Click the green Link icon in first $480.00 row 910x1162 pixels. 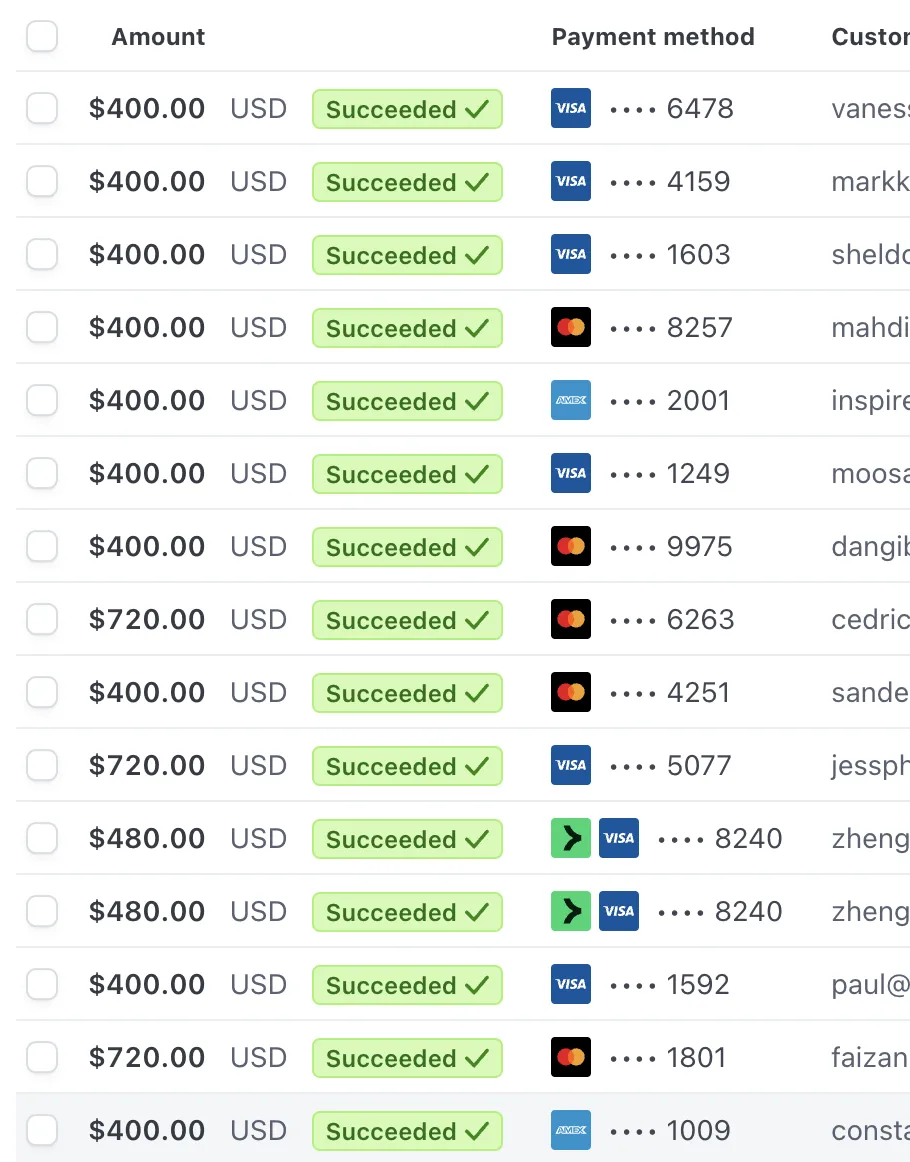pyautogui.click(x=571, y=838)
